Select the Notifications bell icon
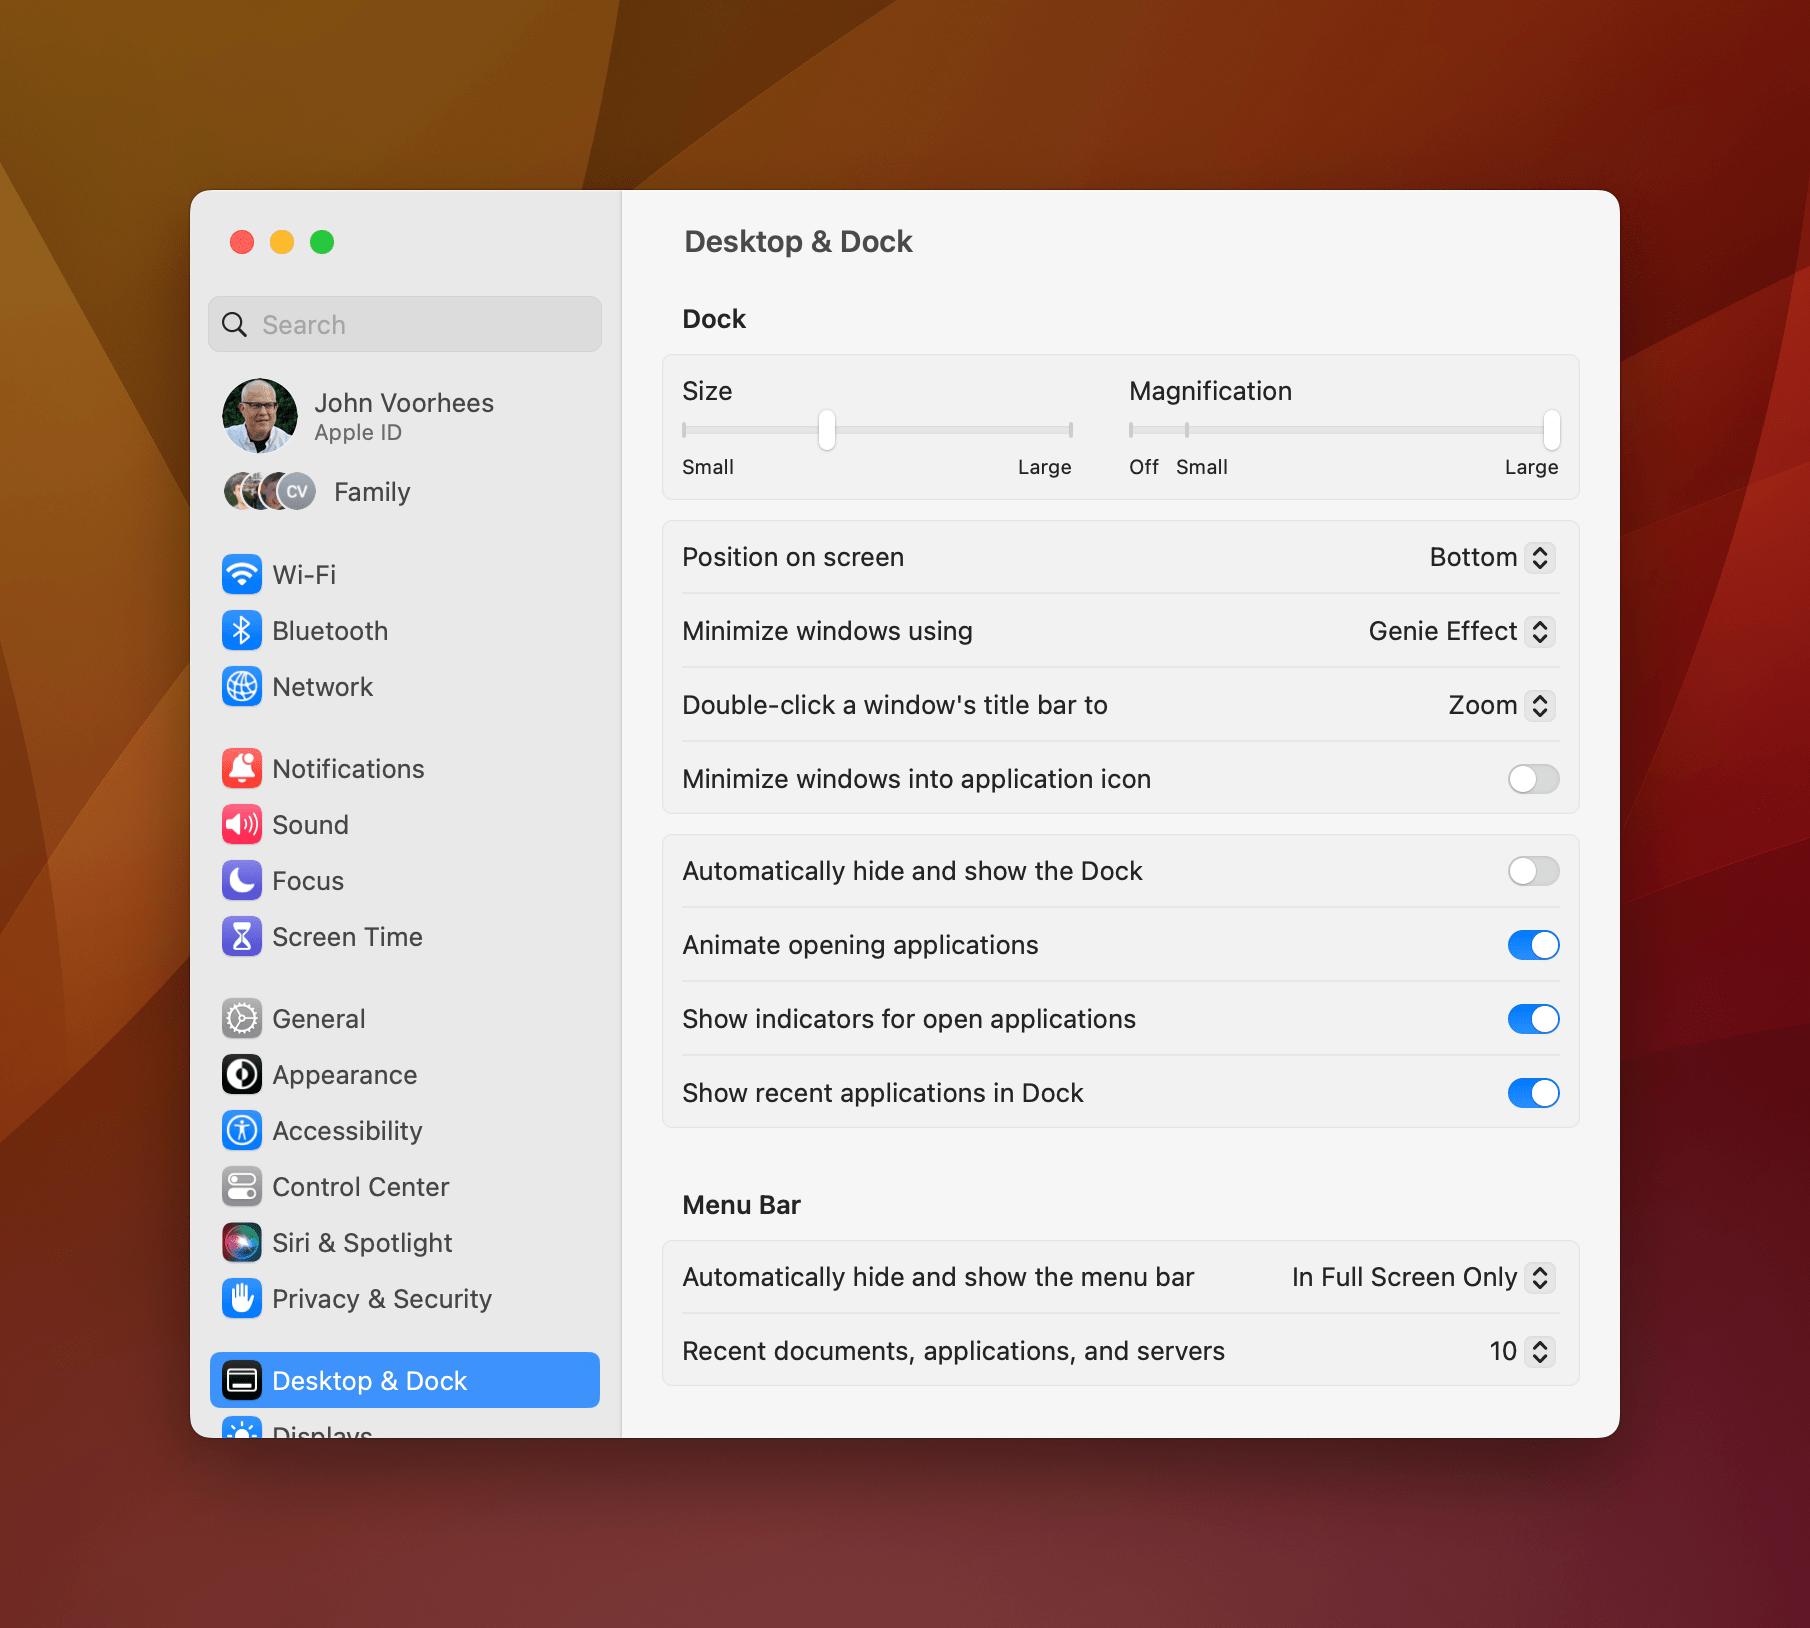 242,769
